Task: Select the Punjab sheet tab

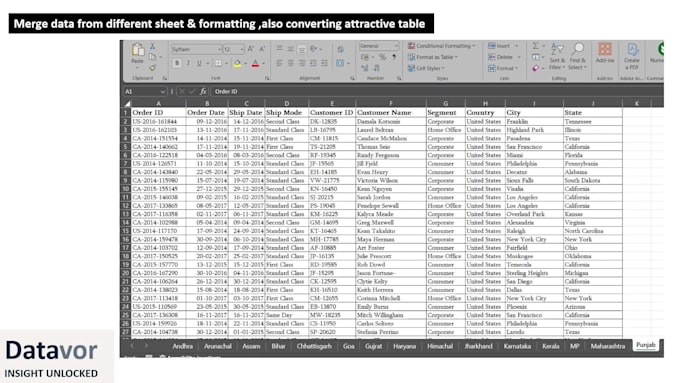Action: click(645, 345)
